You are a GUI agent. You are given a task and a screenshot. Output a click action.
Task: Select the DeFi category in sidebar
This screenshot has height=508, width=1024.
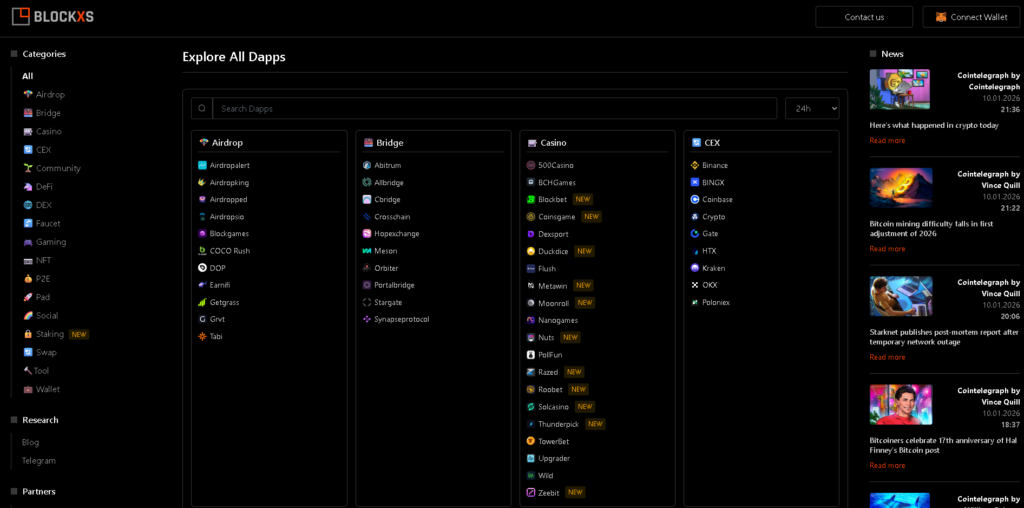click(44, 187)
